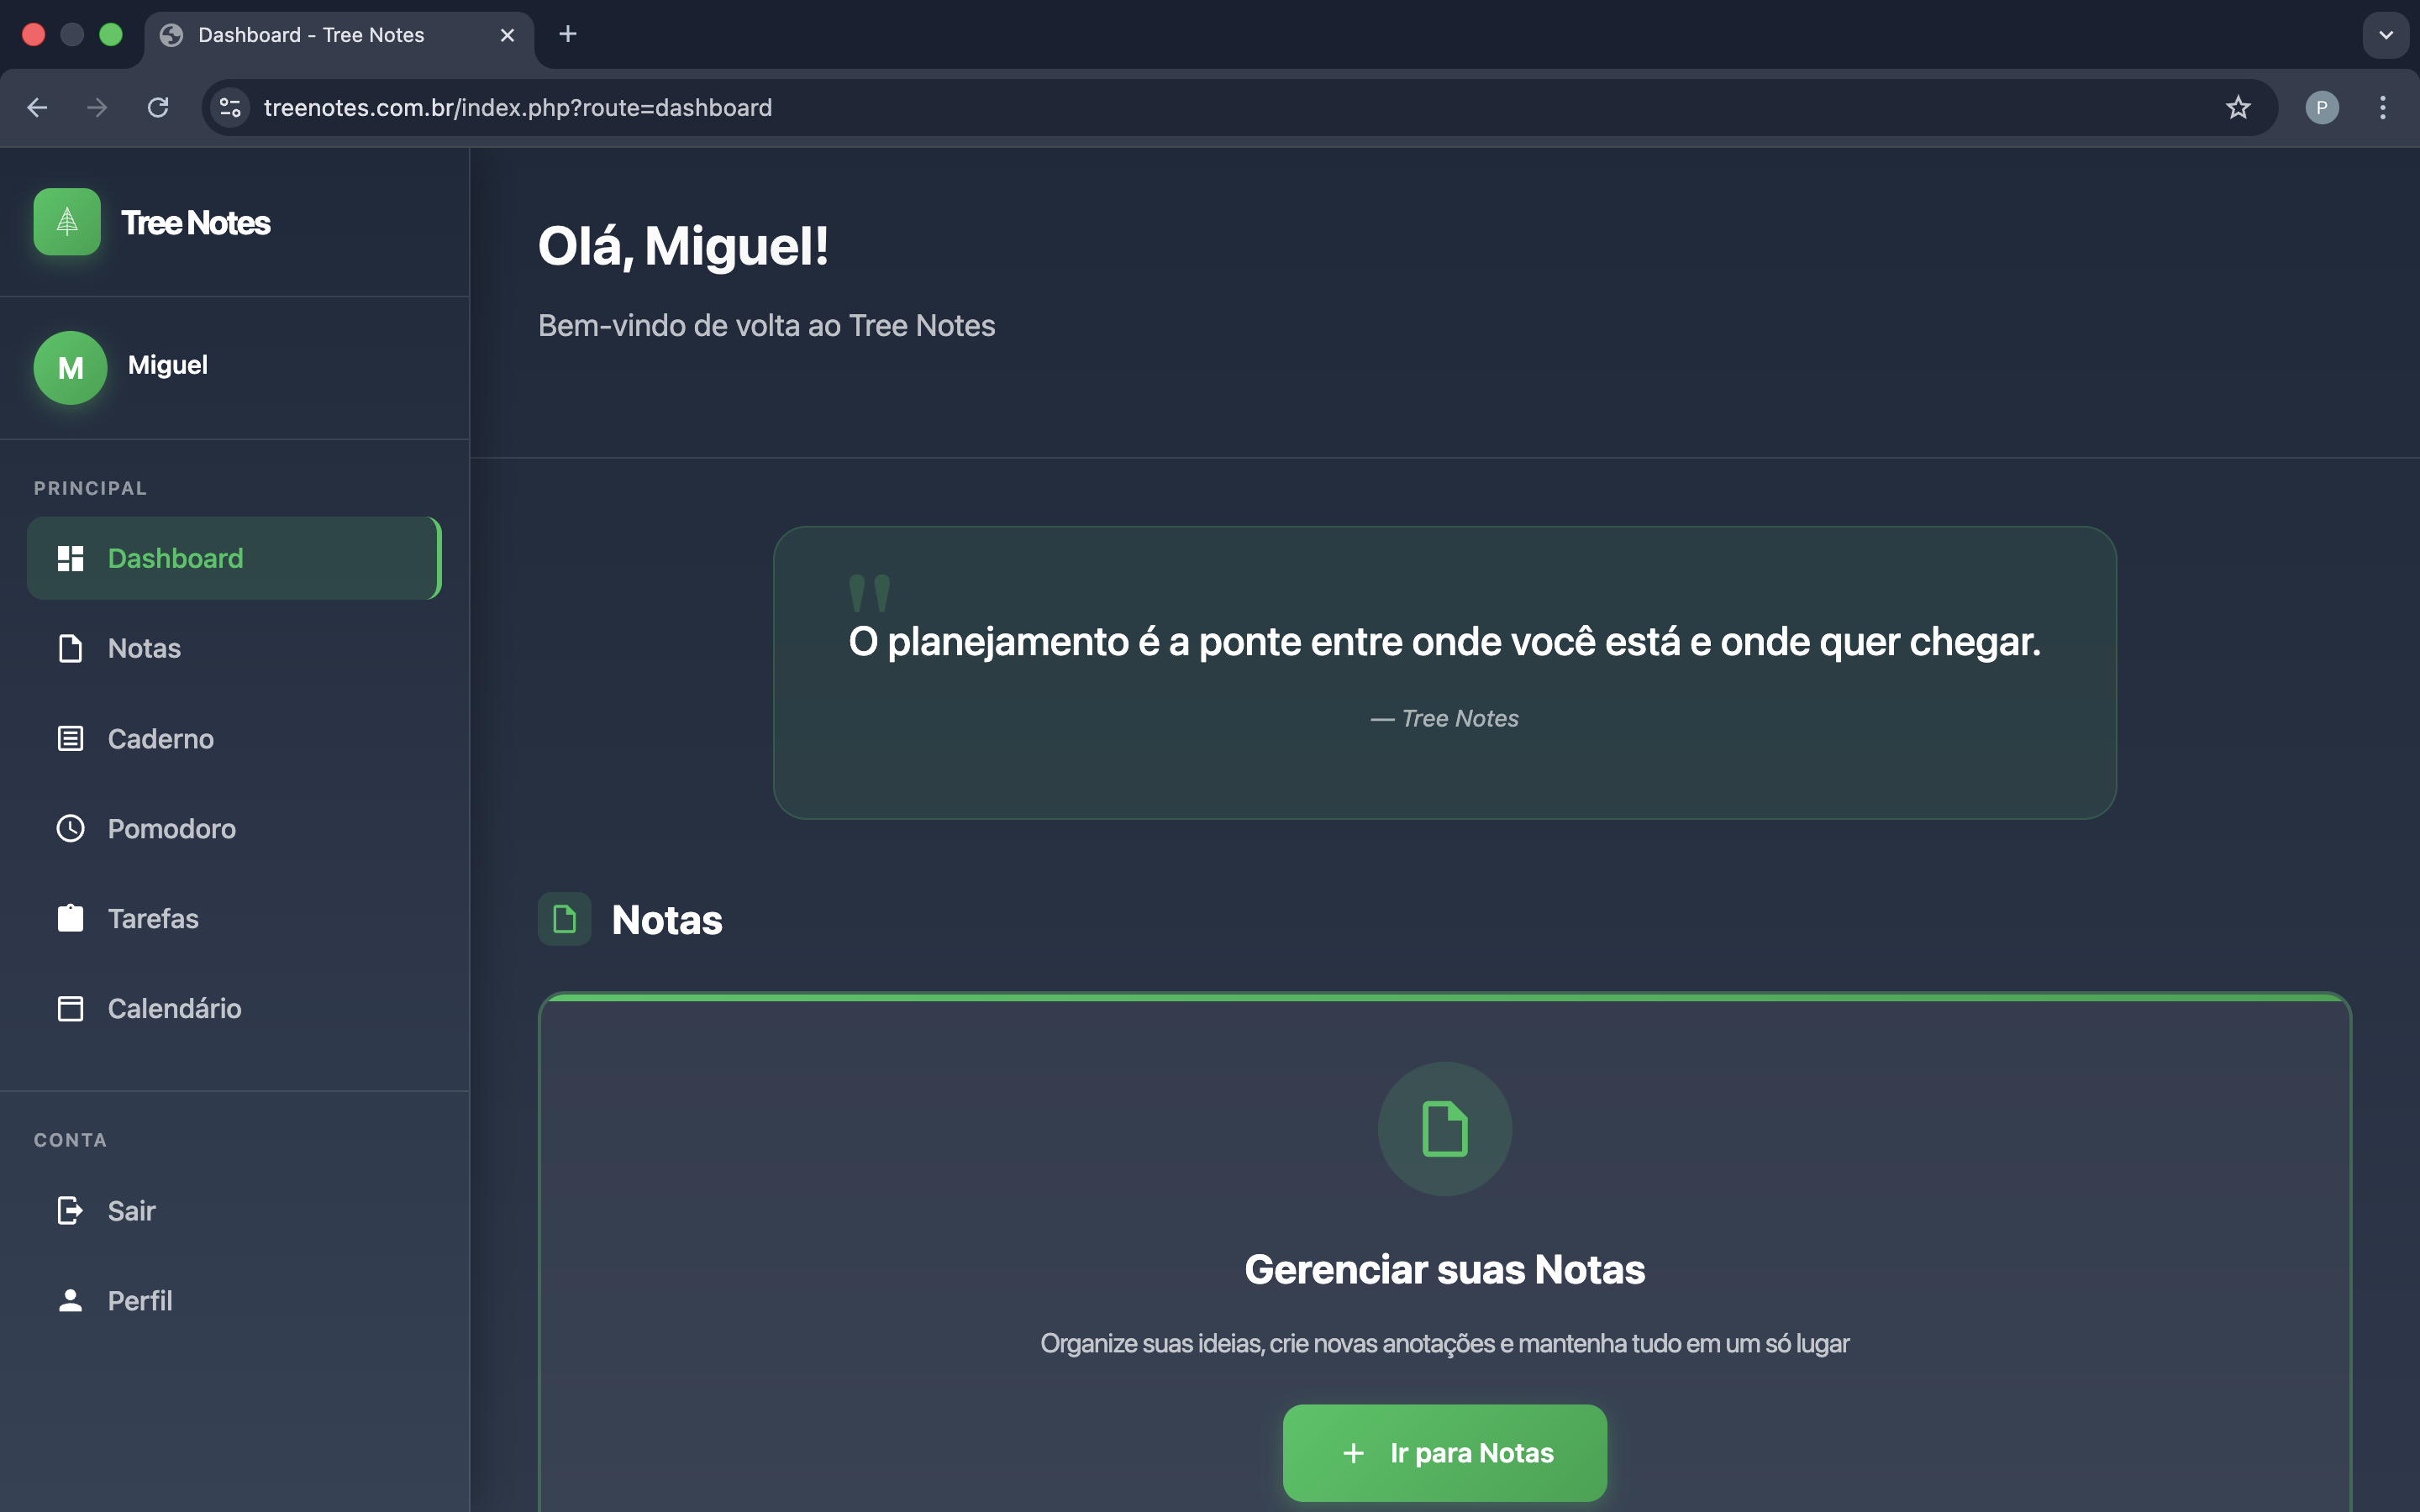
Task: Click the Calendário calendar icon
Action: (70, 1008)
